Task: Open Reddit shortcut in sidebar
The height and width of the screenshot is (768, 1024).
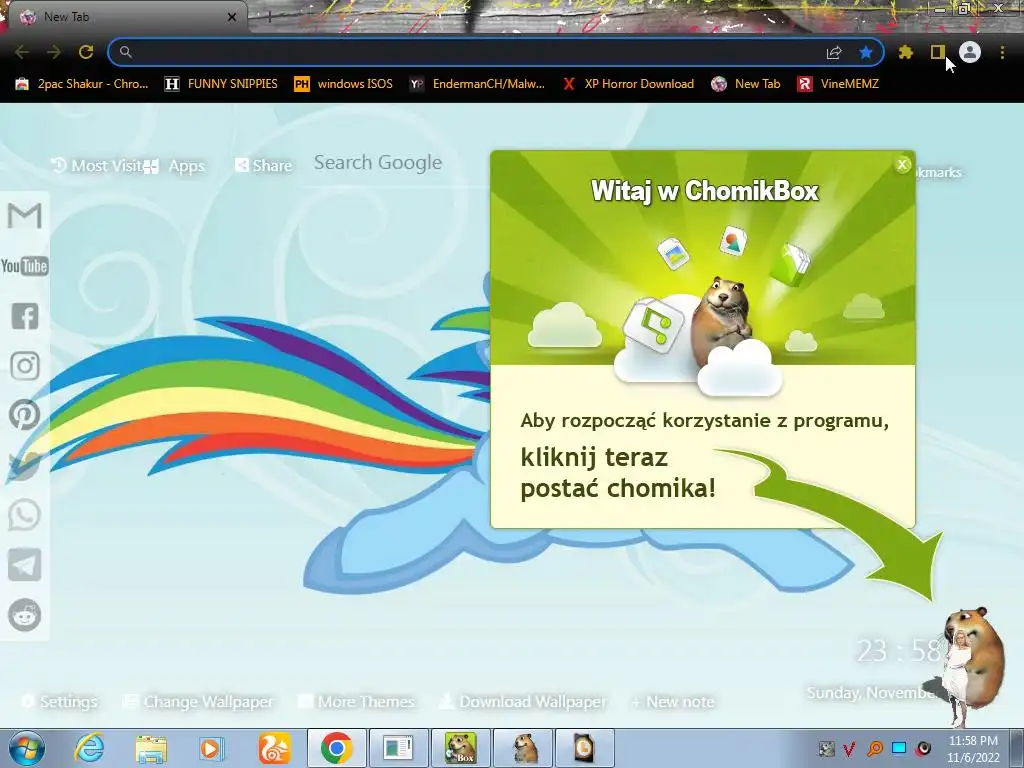Action: (x=25, y=615)
